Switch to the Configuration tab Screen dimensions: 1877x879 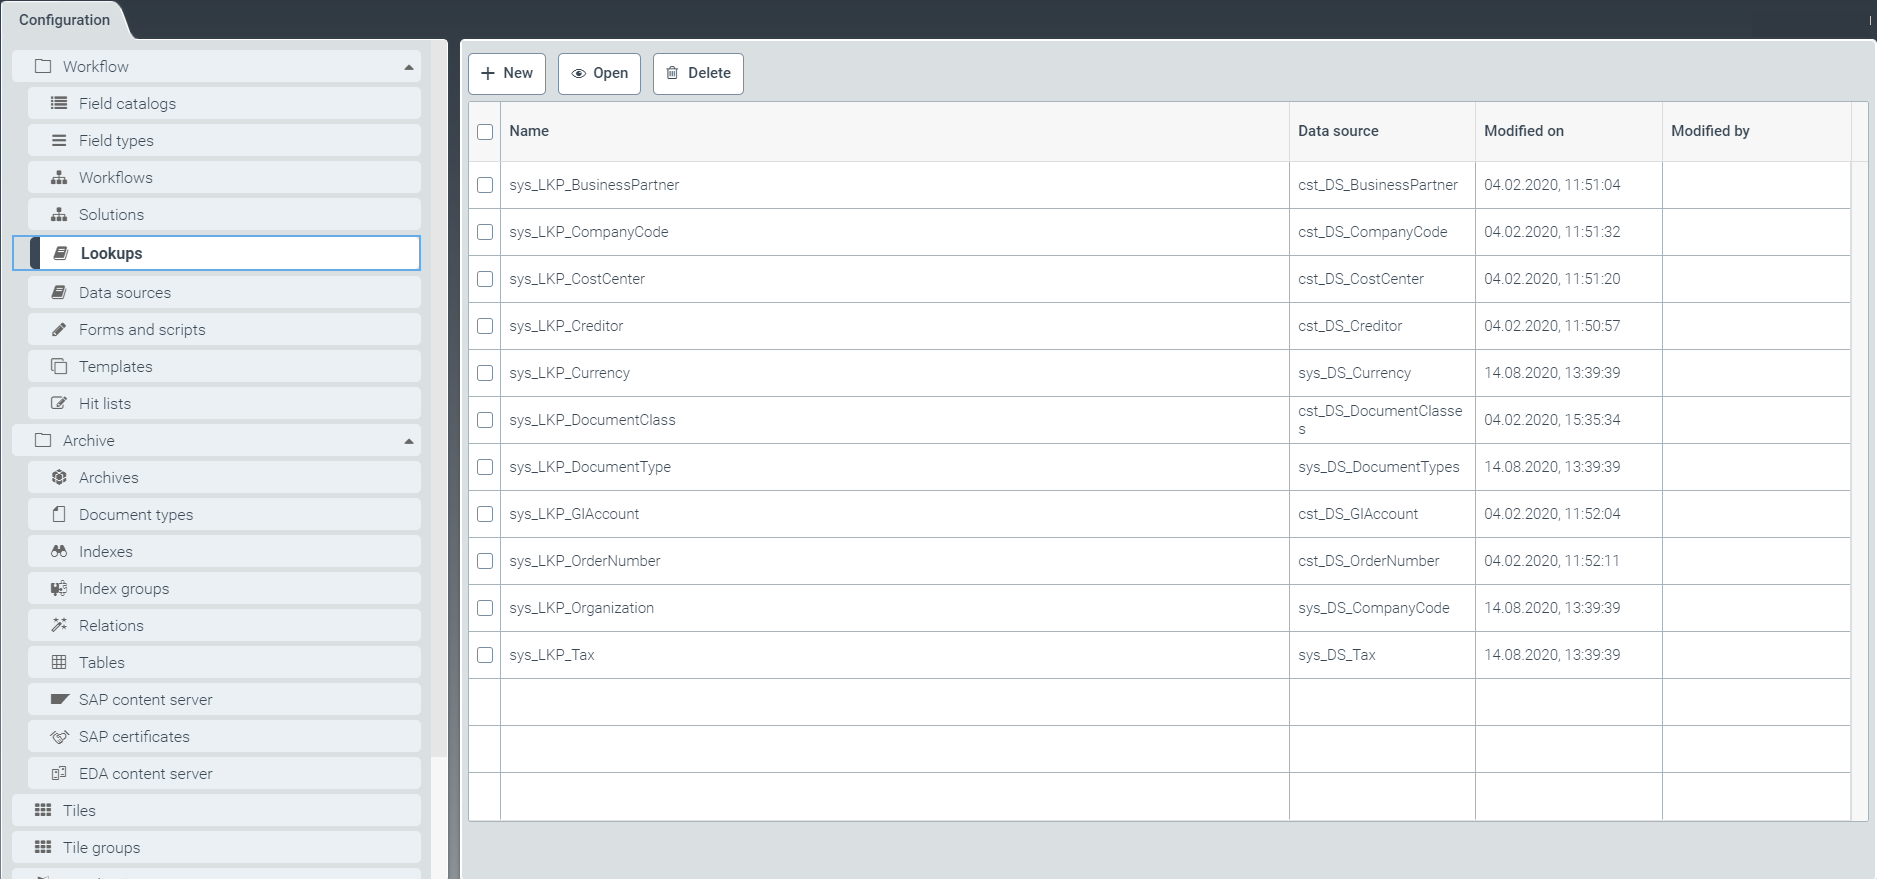pos(64,20)
